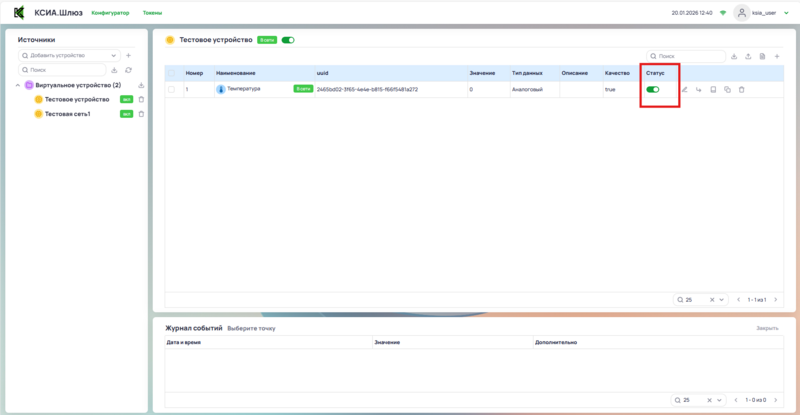Click plus icon to add point to table
This screenshot has height=415, width=800.
coord(777,56)
